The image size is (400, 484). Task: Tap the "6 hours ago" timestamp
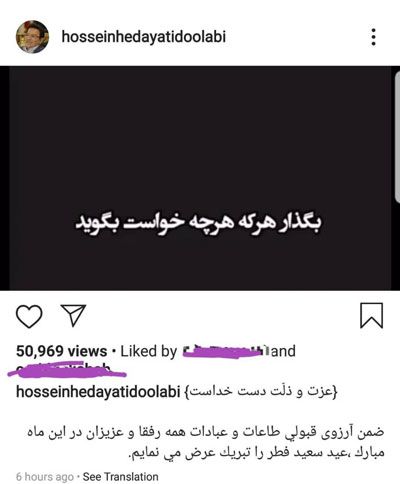coord(45,477)
